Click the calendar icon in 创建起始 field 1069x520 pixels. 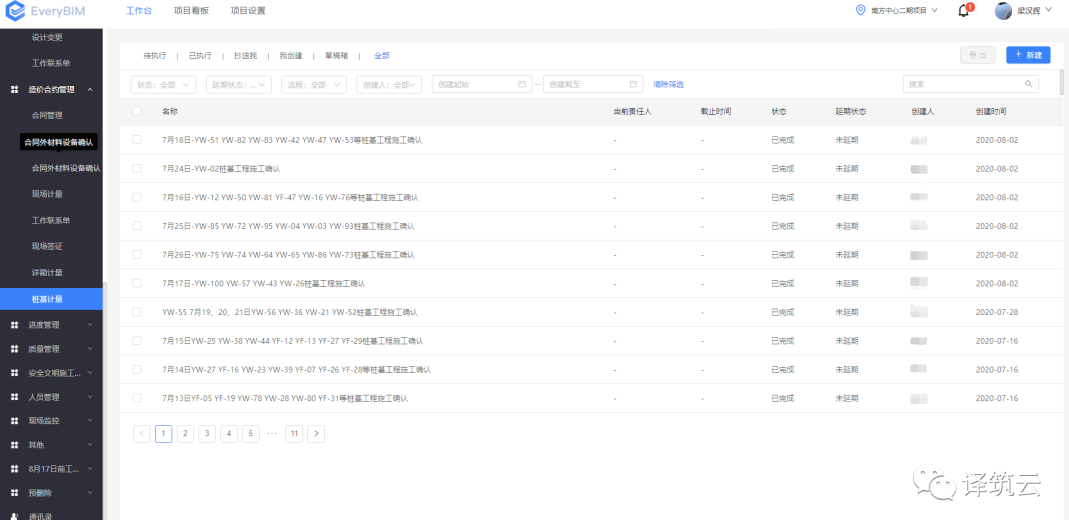(x=522, y=84)
